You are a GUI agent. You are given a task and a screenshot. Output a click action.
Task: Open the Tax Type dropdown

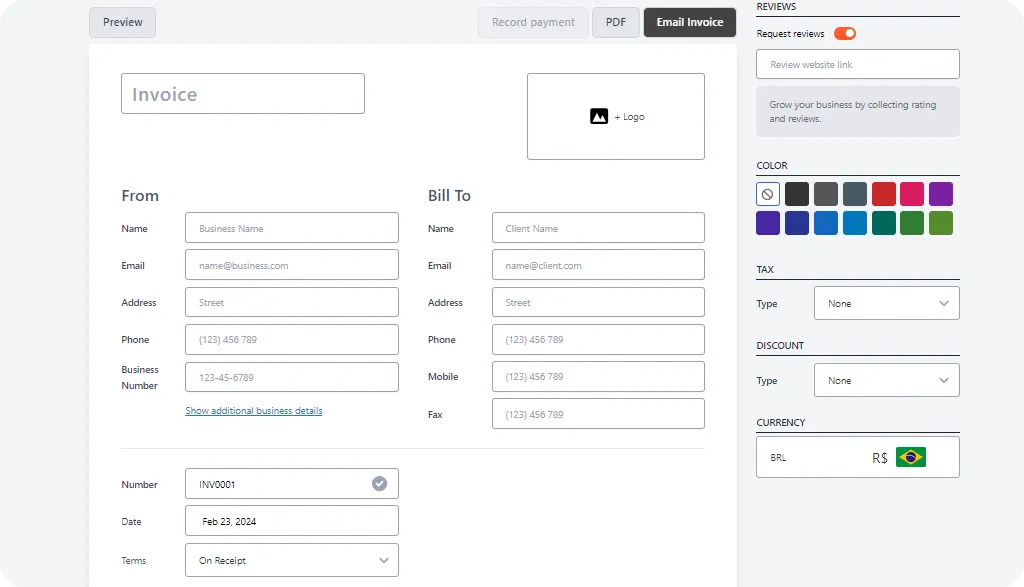[886, 303]
